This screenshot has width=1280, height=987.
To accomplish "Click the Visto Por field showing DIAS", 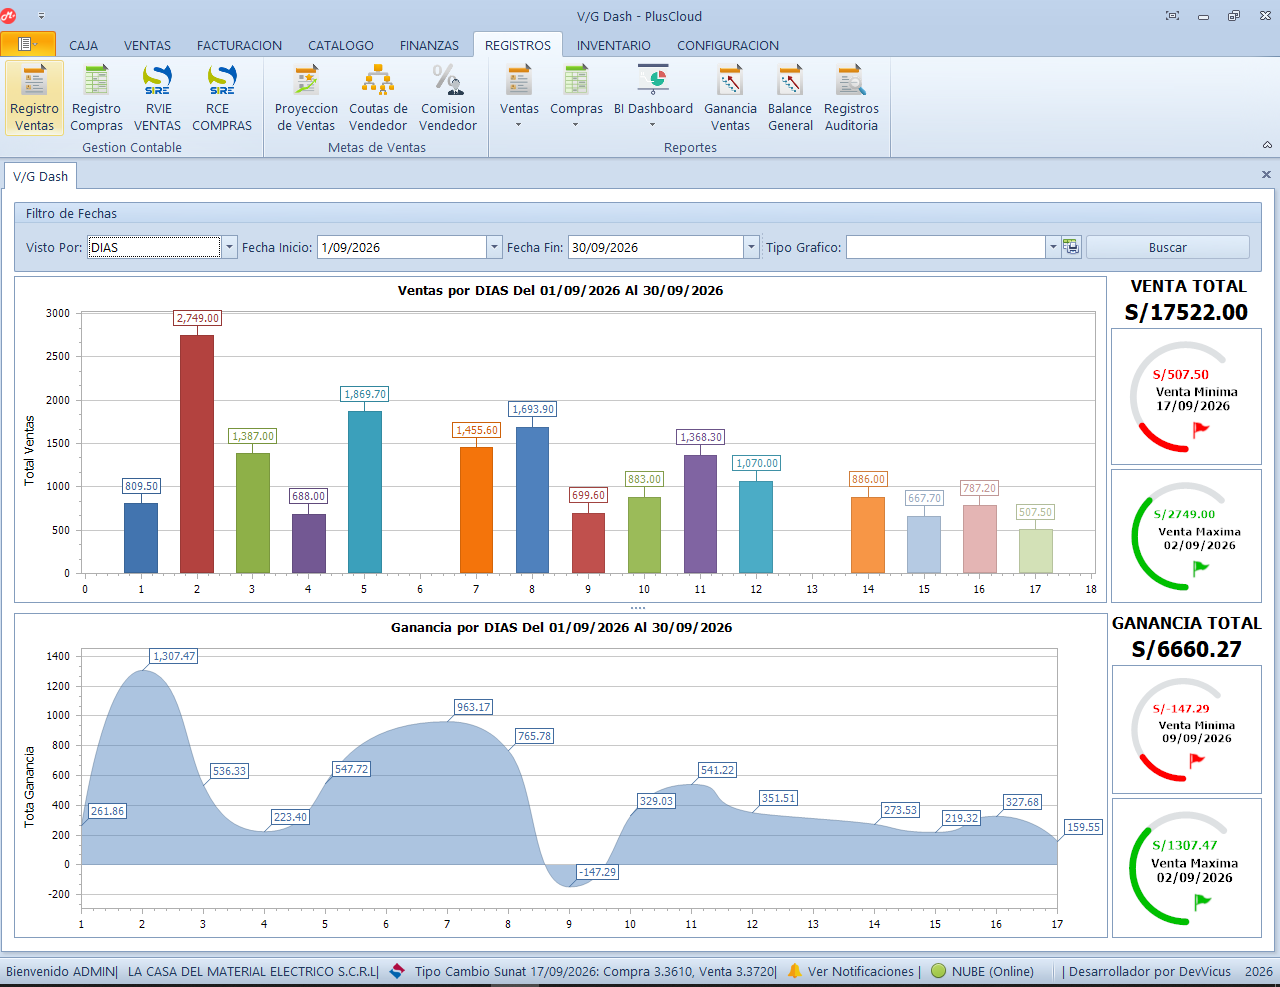I will point(154,247).
